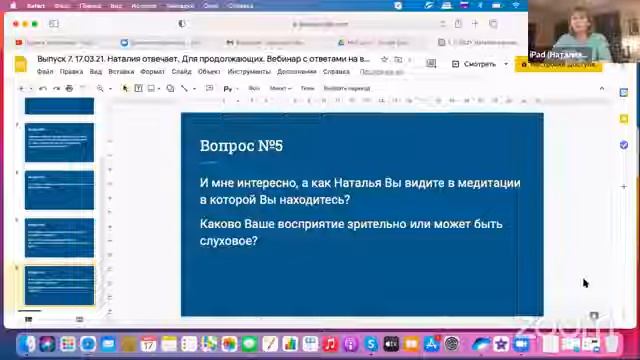Undo the last action in Slides
This screenshot has width=640, height=360.
click(43, 88)
